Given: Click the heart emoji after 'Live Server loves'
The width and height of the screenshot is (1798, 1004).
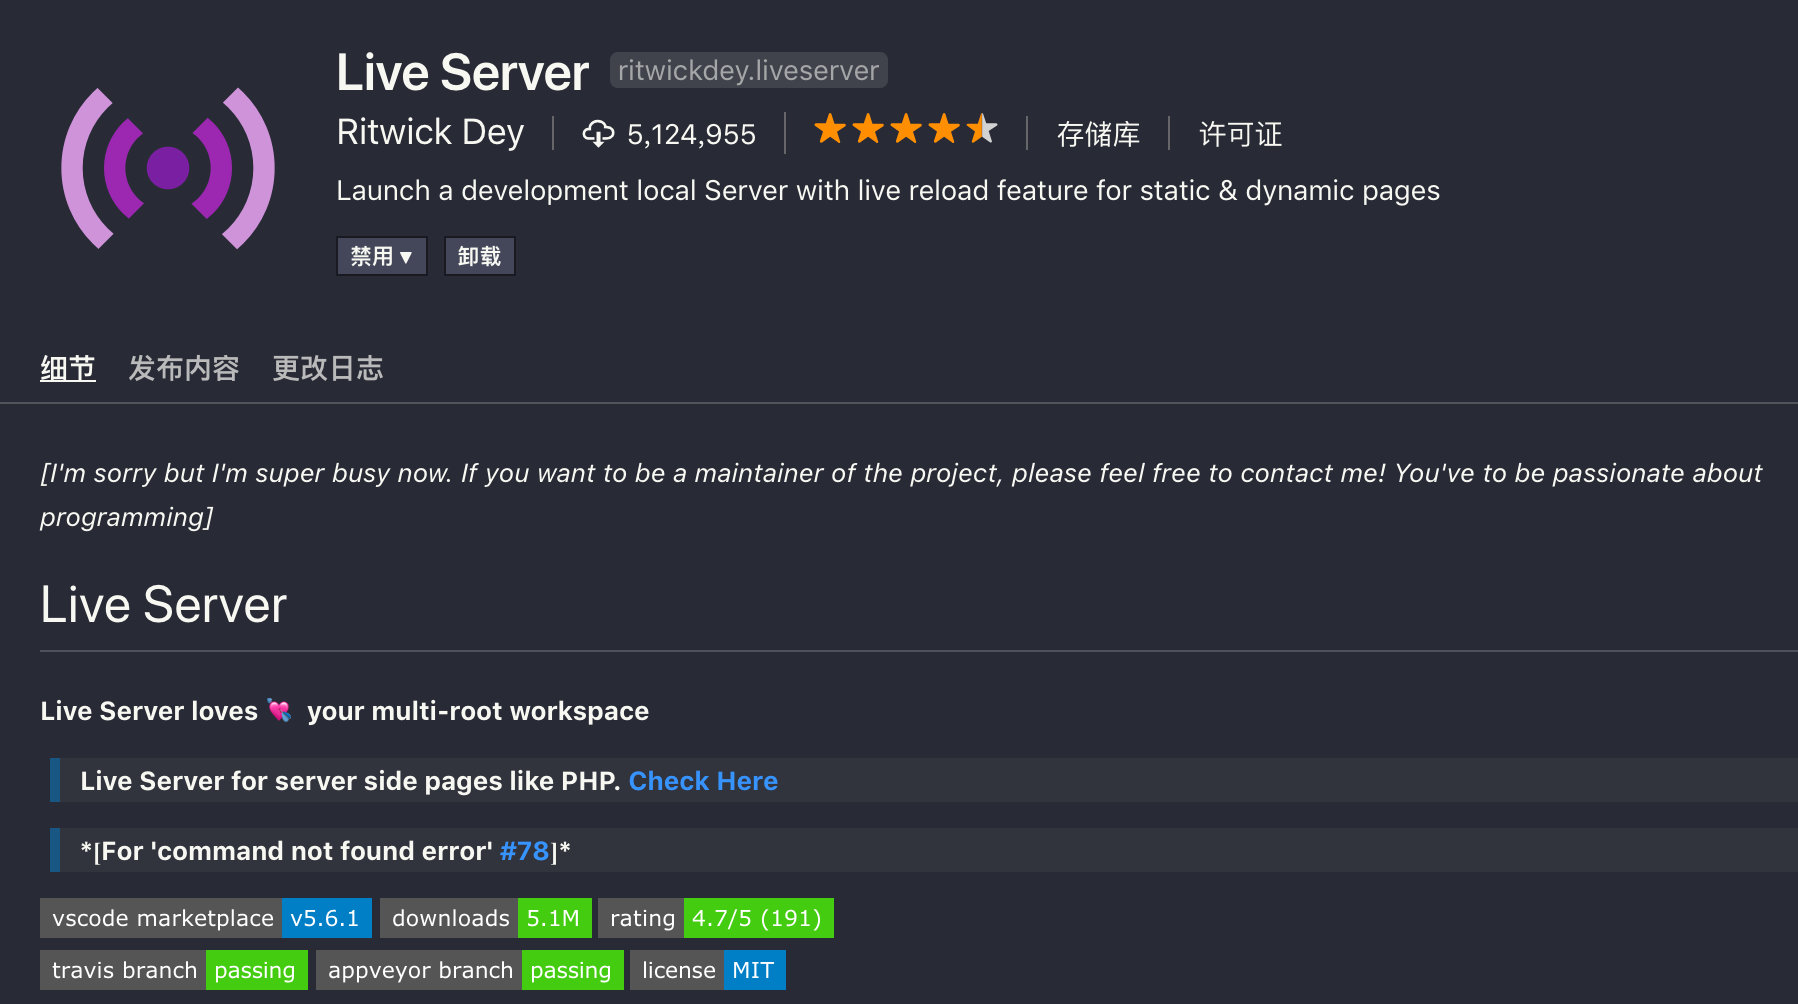Looking at the screenshot, I should [280, 711].
